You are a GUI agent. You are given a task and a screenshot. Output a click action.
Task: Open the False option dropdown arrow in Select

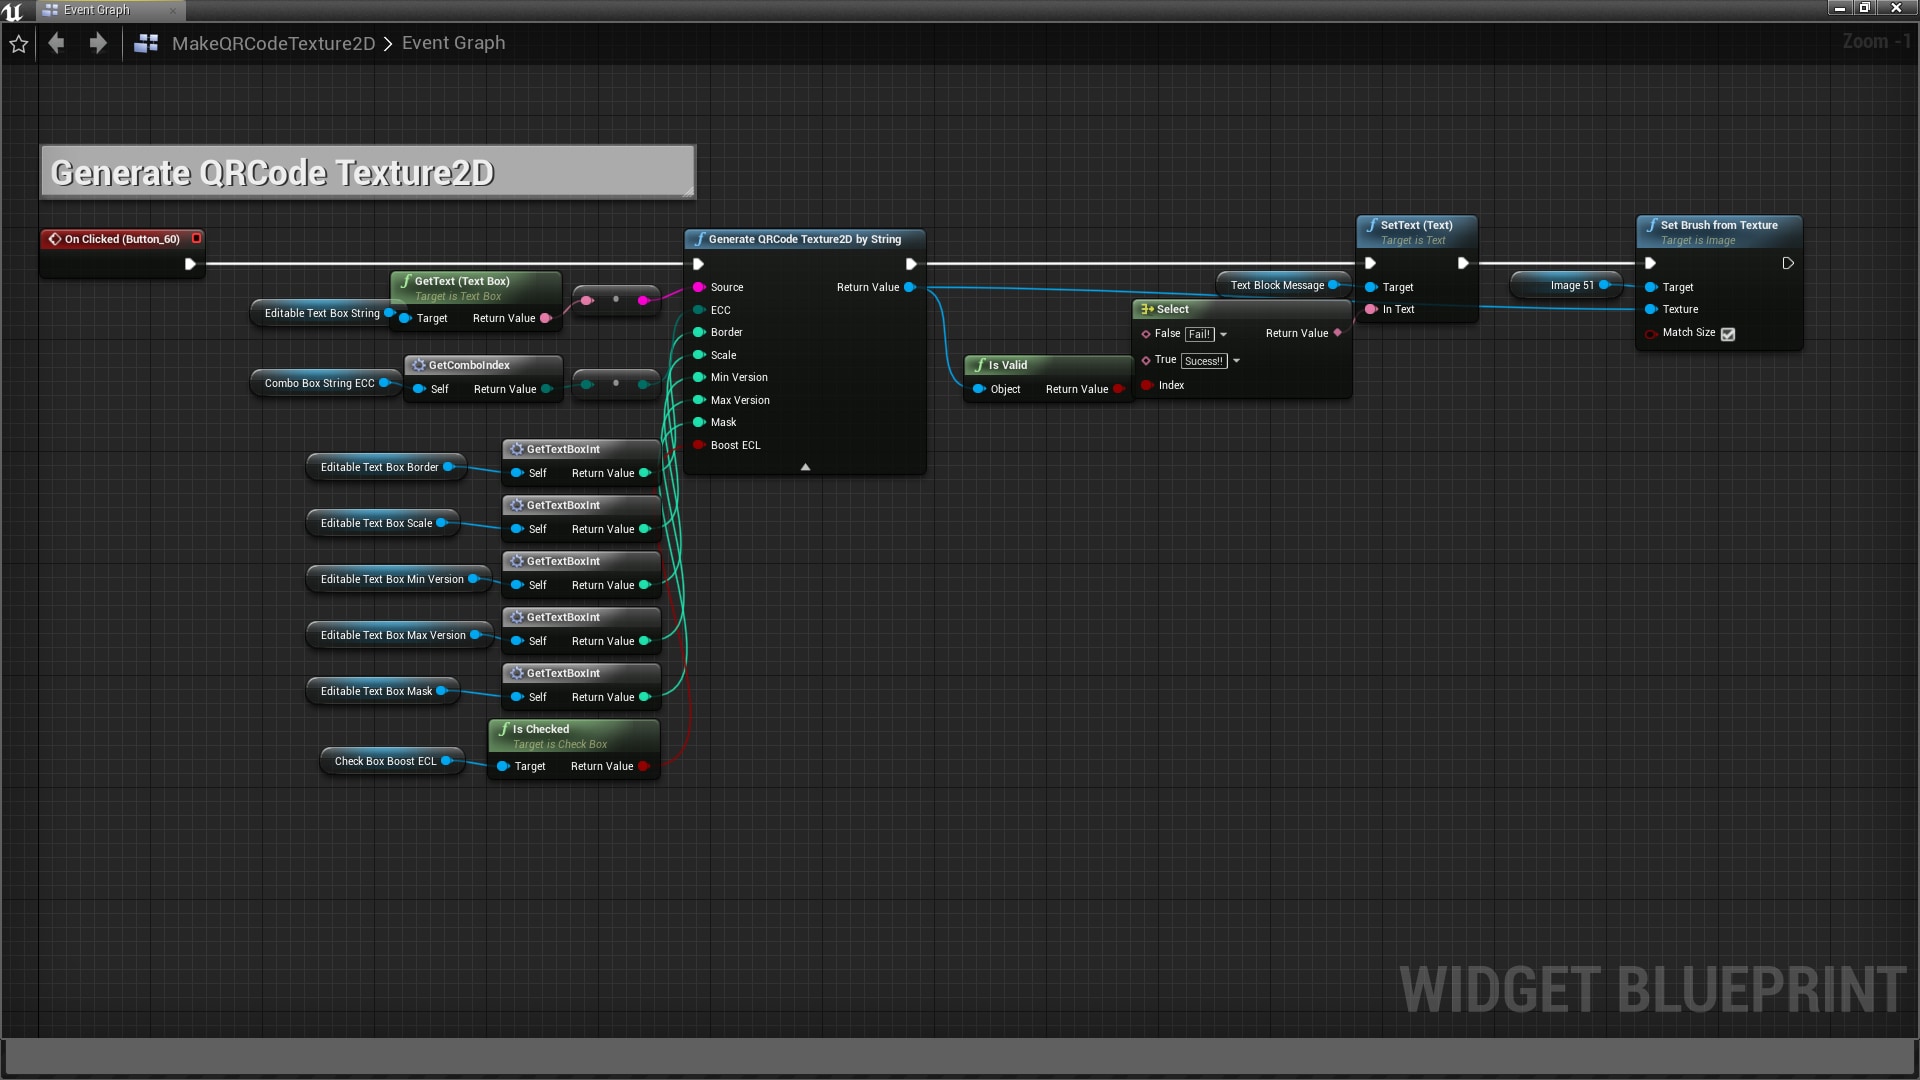click(1223, 335)
